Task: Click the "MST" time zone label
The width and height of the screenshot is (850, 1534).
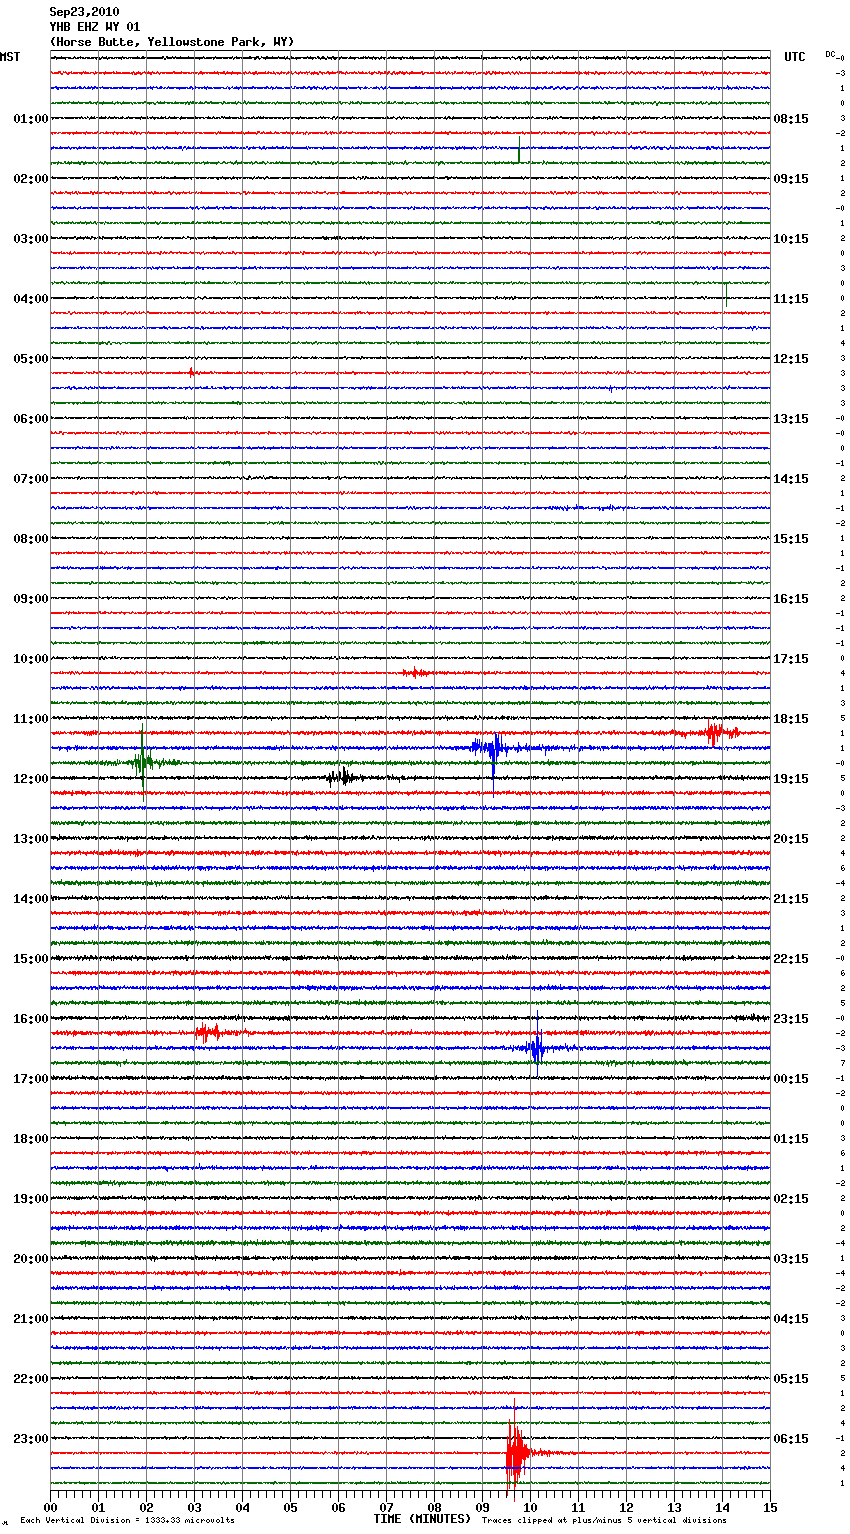Action: pyautogui.click(x=10, y=57)
